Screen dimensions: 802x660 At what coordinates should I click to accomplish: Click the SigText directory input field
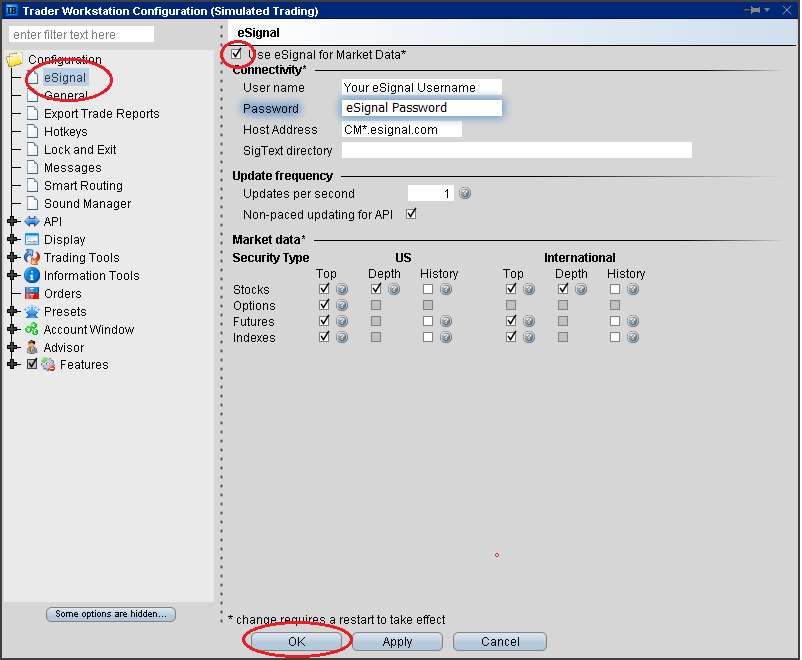click(x=517, y=150)
